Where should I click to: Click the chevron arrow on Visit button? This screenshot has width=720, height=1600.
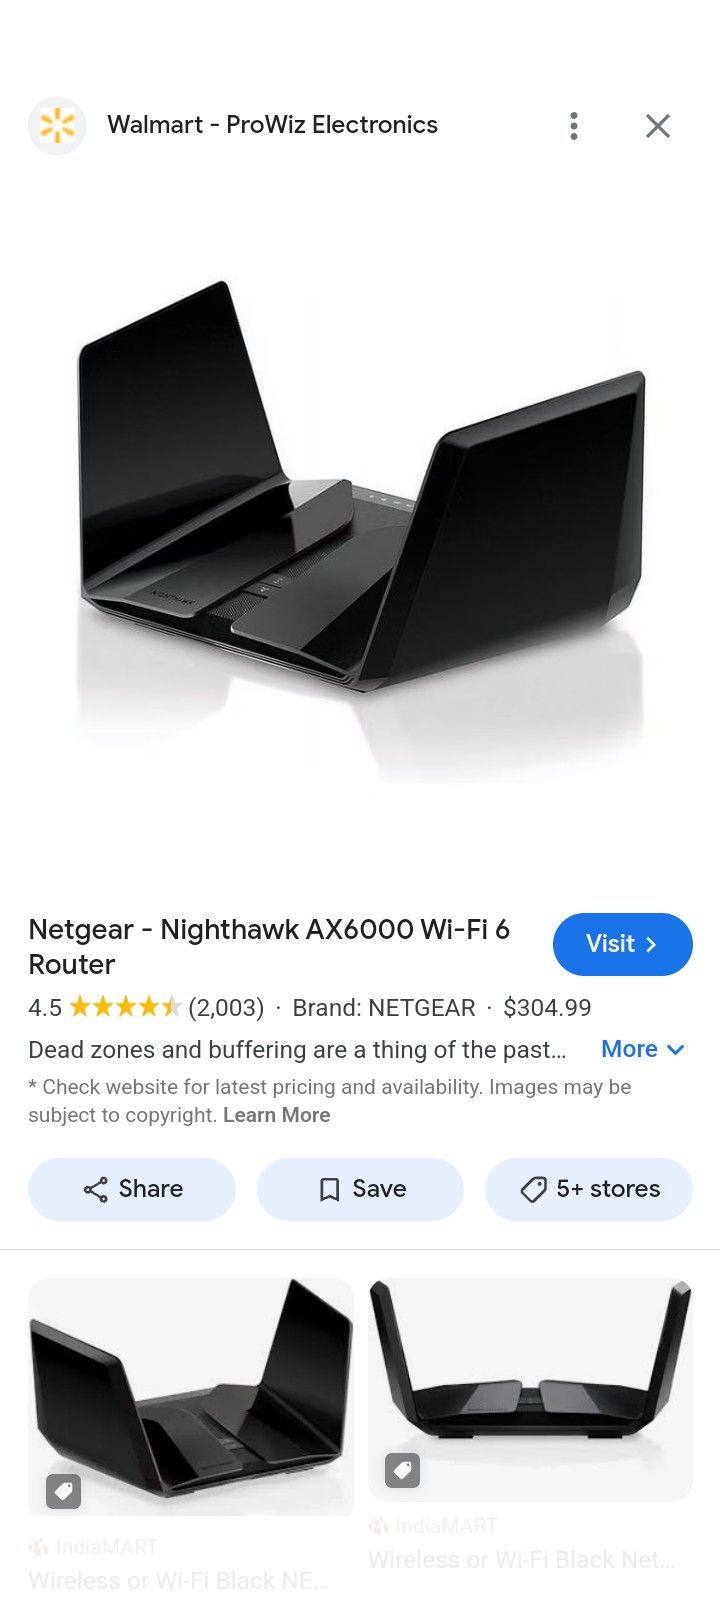(x=651, y=944)
